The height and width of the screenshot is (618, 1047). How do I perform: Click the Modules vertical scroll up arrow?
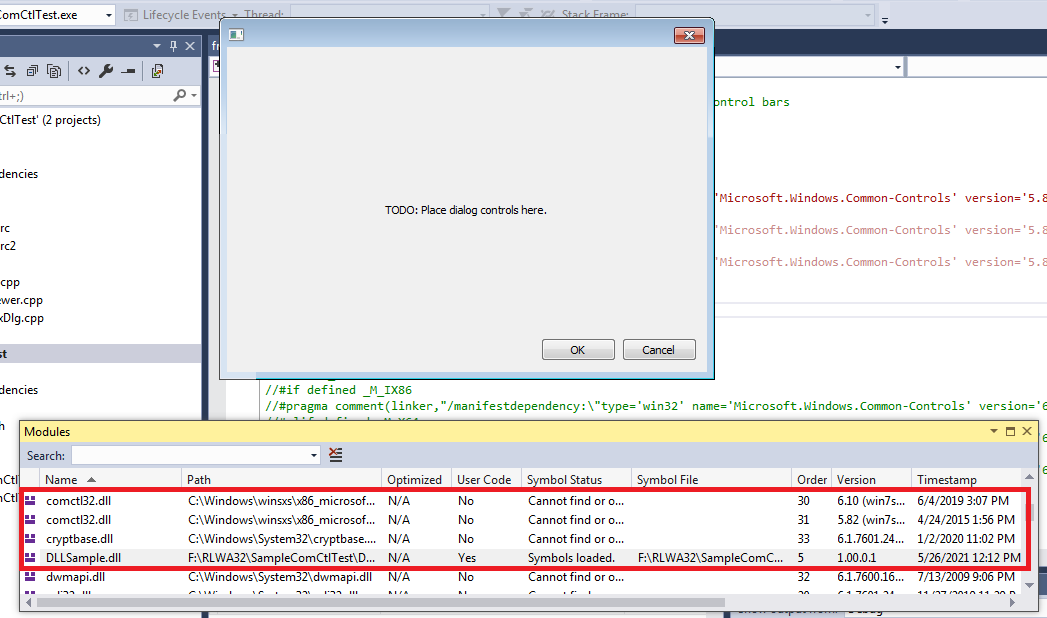[x=1029, y=477]
